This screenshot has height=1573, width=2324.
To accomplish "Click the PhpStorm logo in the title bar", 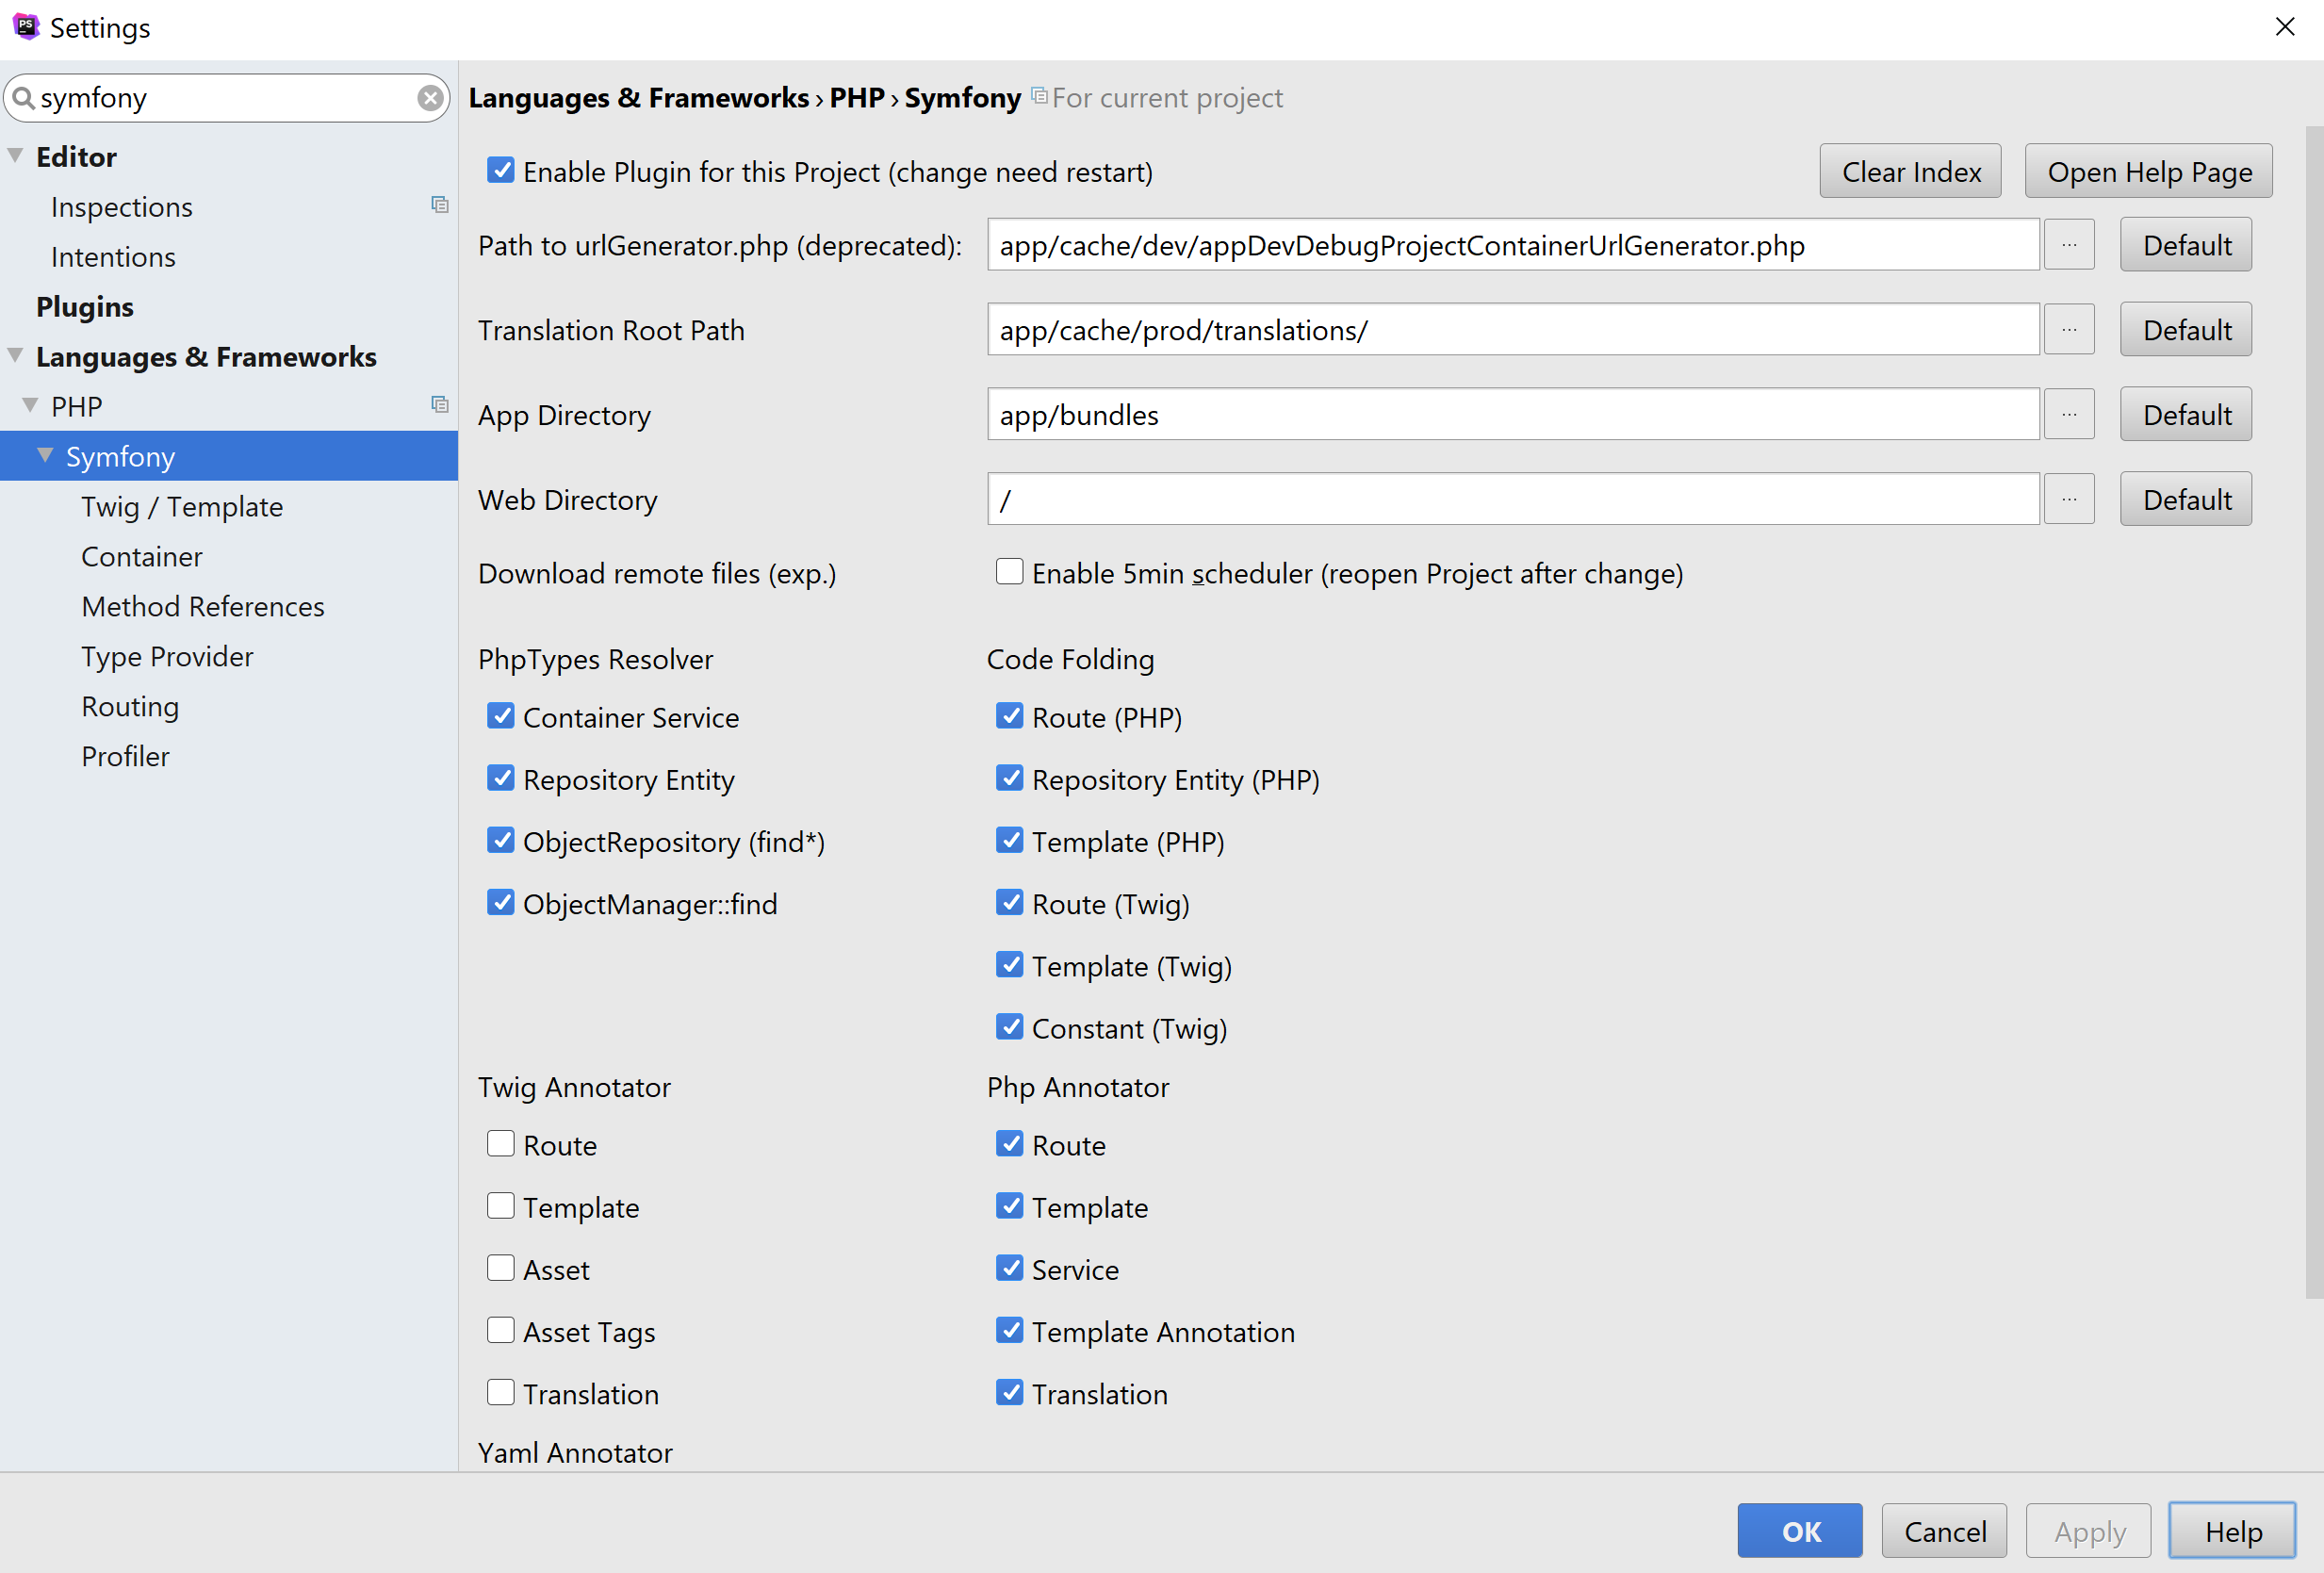I will point(25,27).
